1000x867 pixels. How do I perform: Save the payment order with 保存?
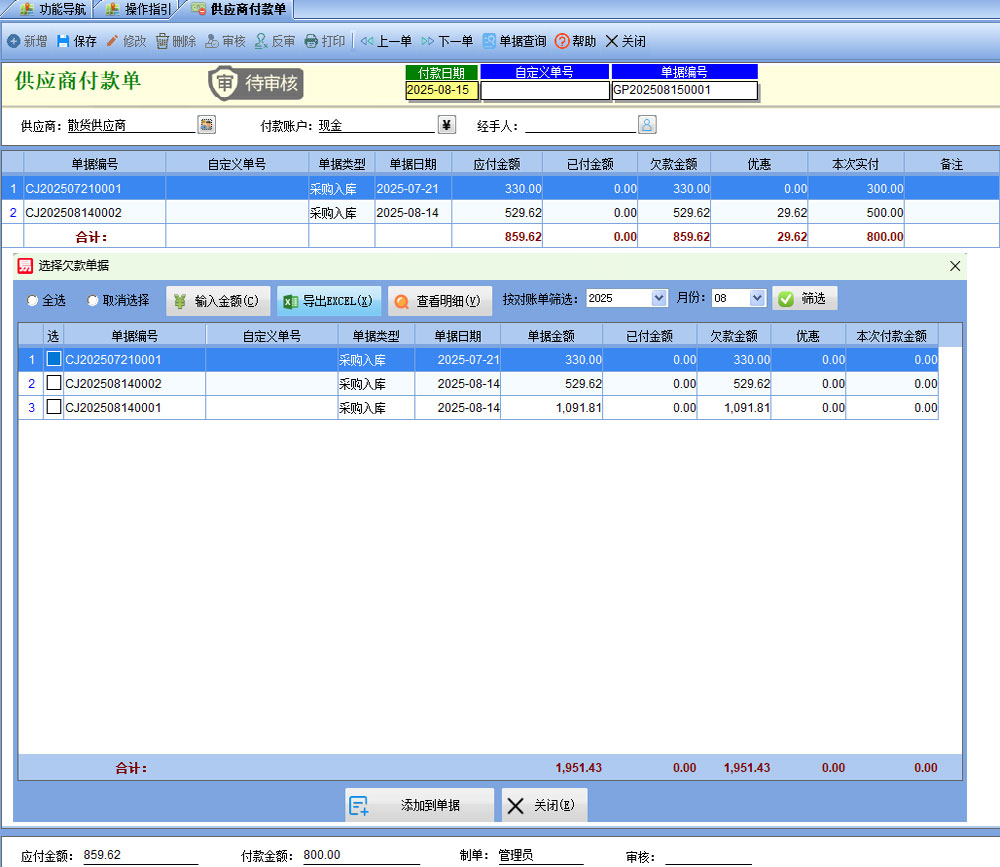click(x=64, y=41)
